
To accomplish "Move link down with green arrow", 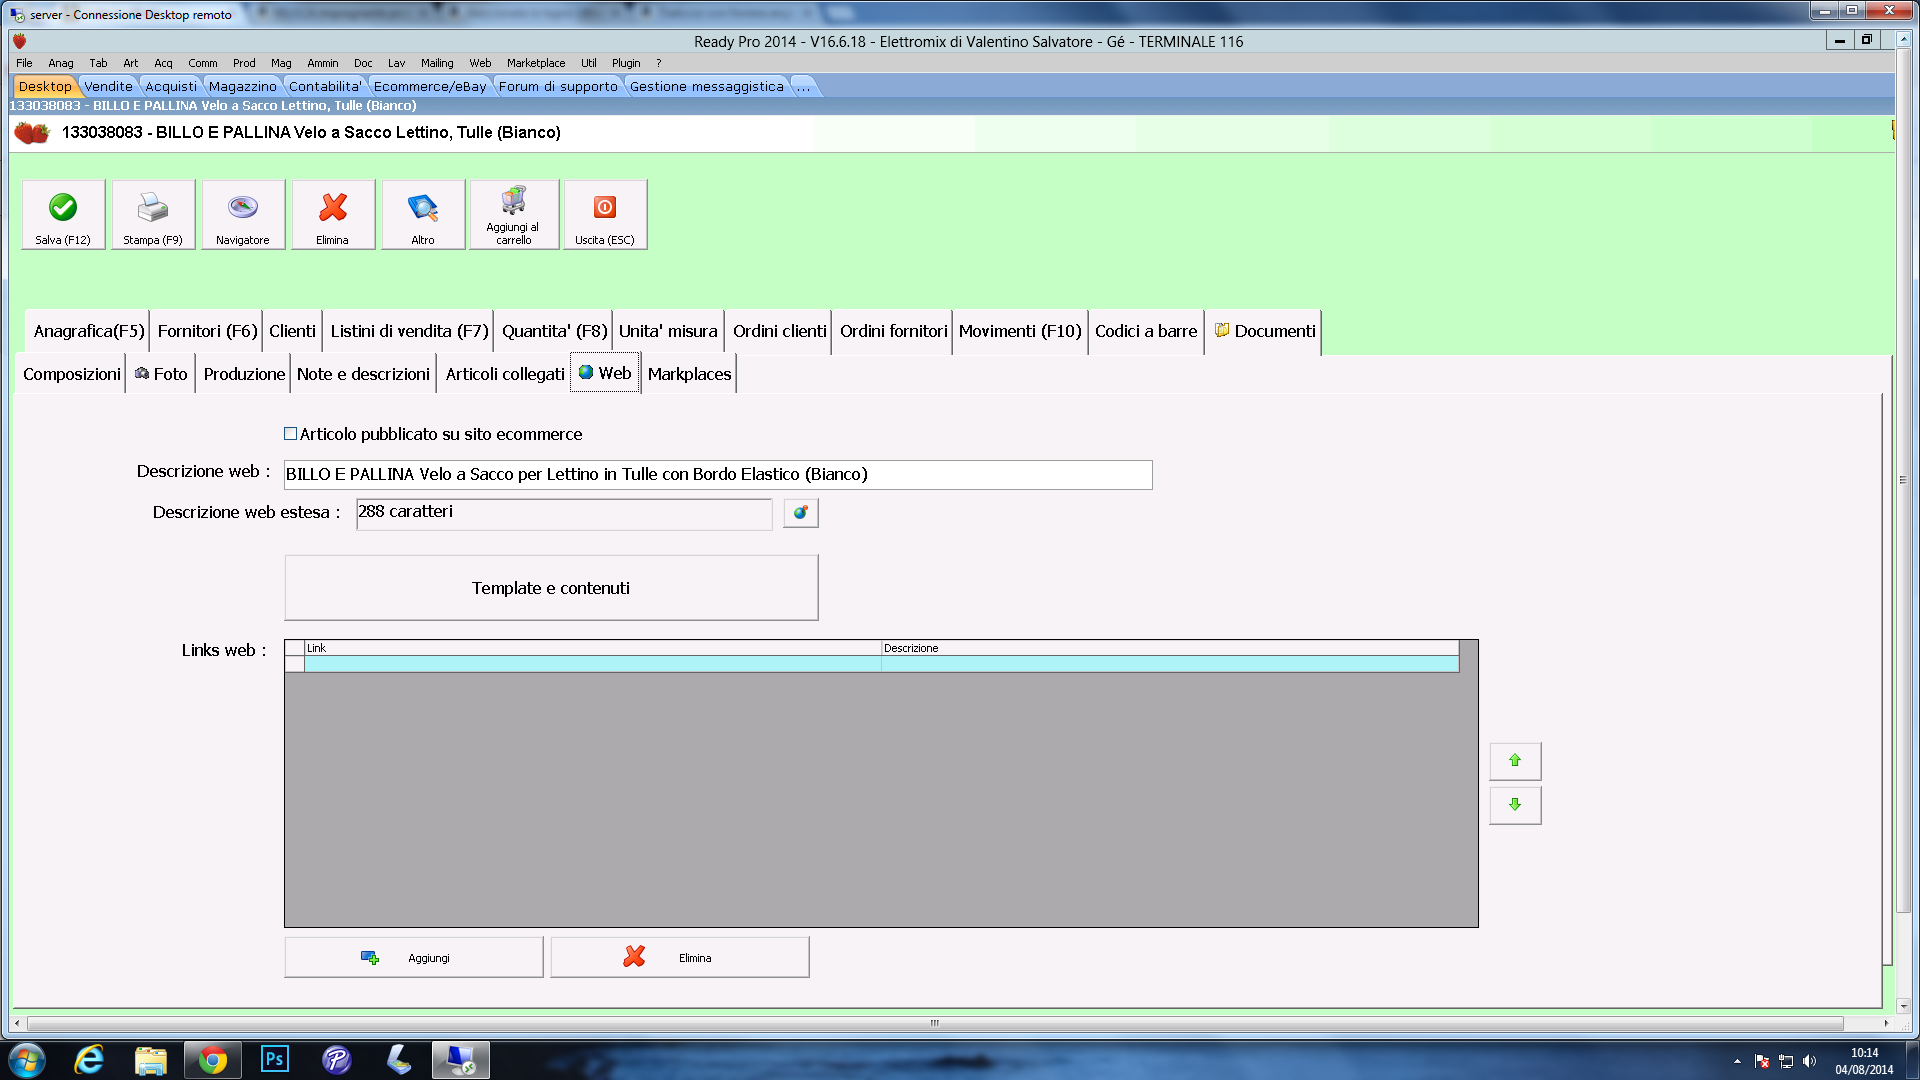I will 1514,805.
